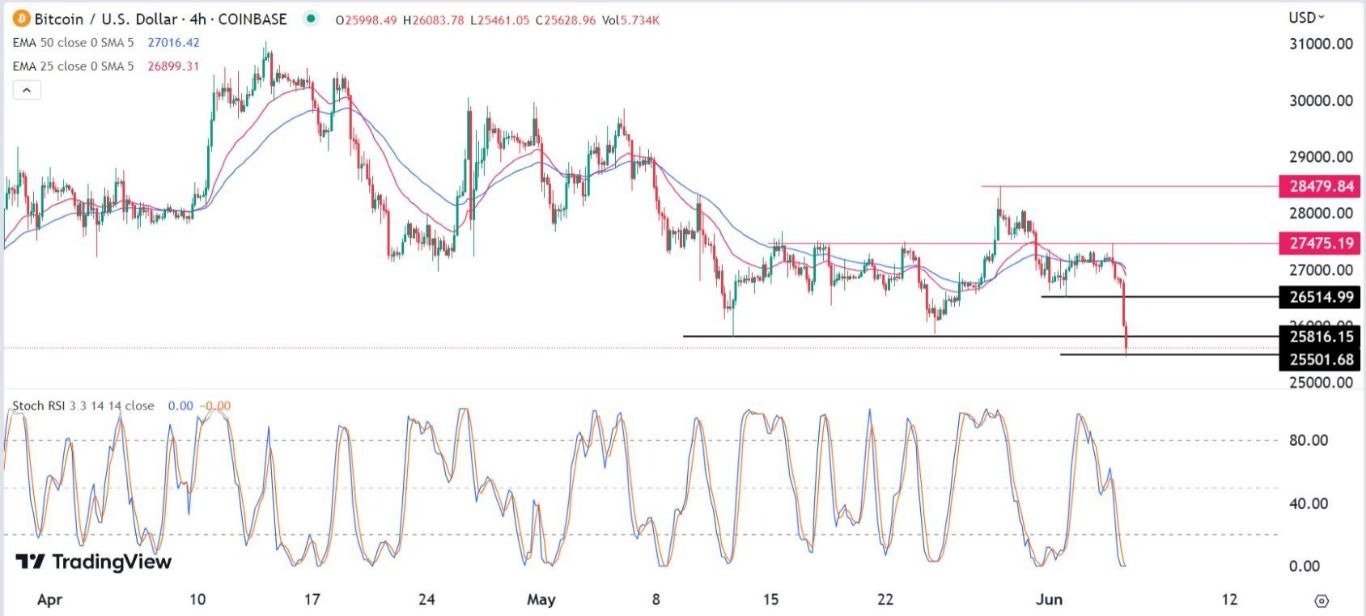
Task: Click the green market status dot
Action: pos(313,19)
